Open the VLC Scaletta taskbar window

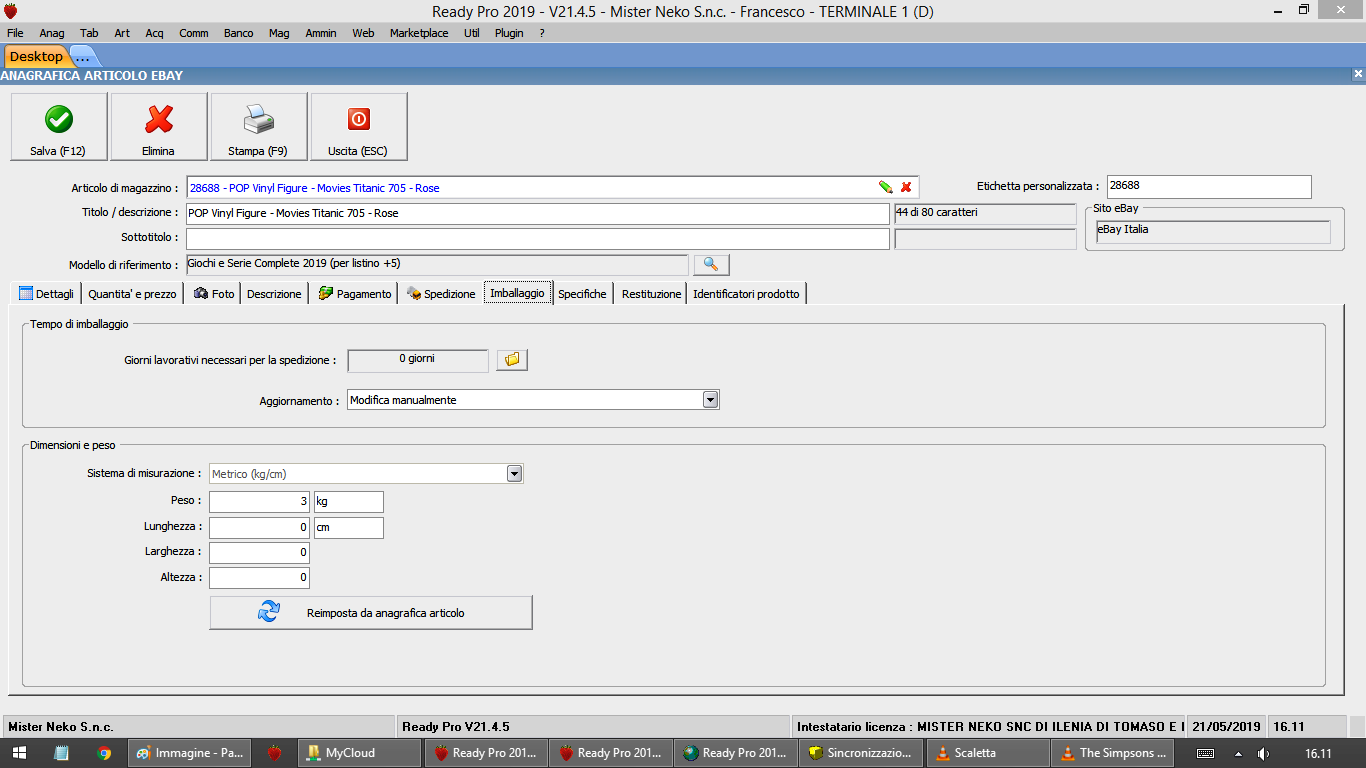[988, 753]
